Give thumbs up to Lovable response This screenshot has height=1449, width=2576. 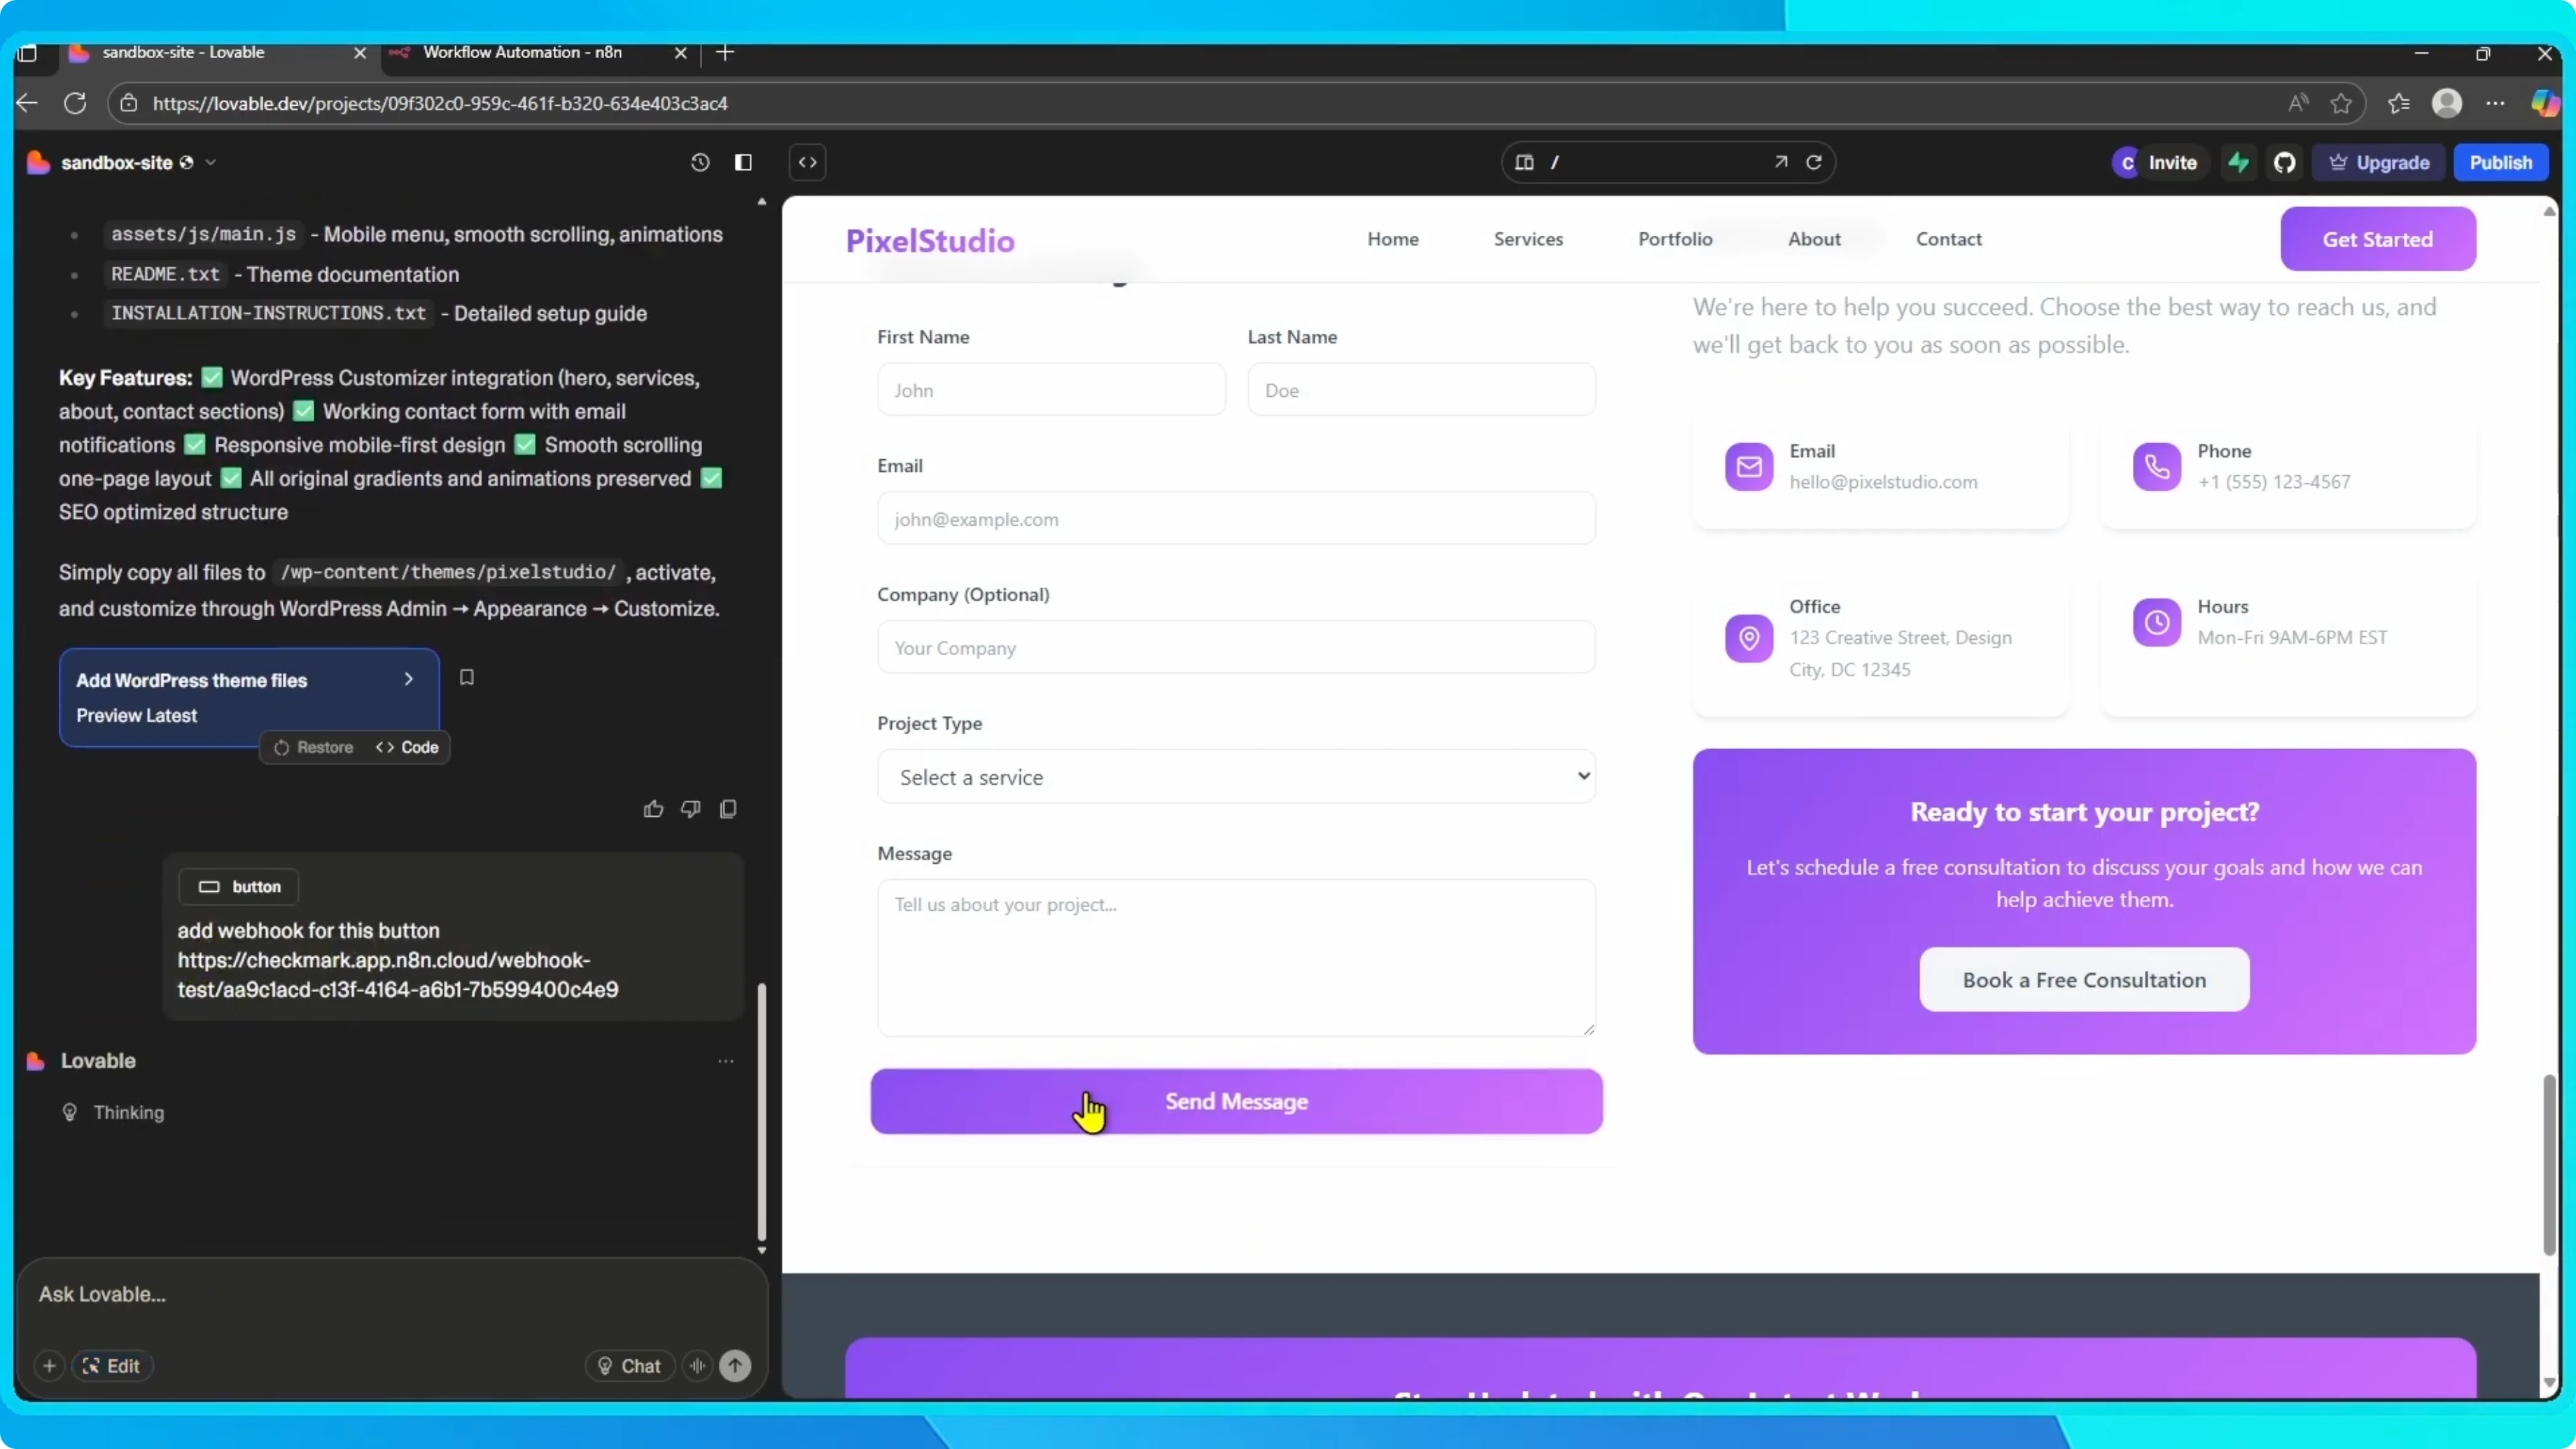click(x=653, y=809)
